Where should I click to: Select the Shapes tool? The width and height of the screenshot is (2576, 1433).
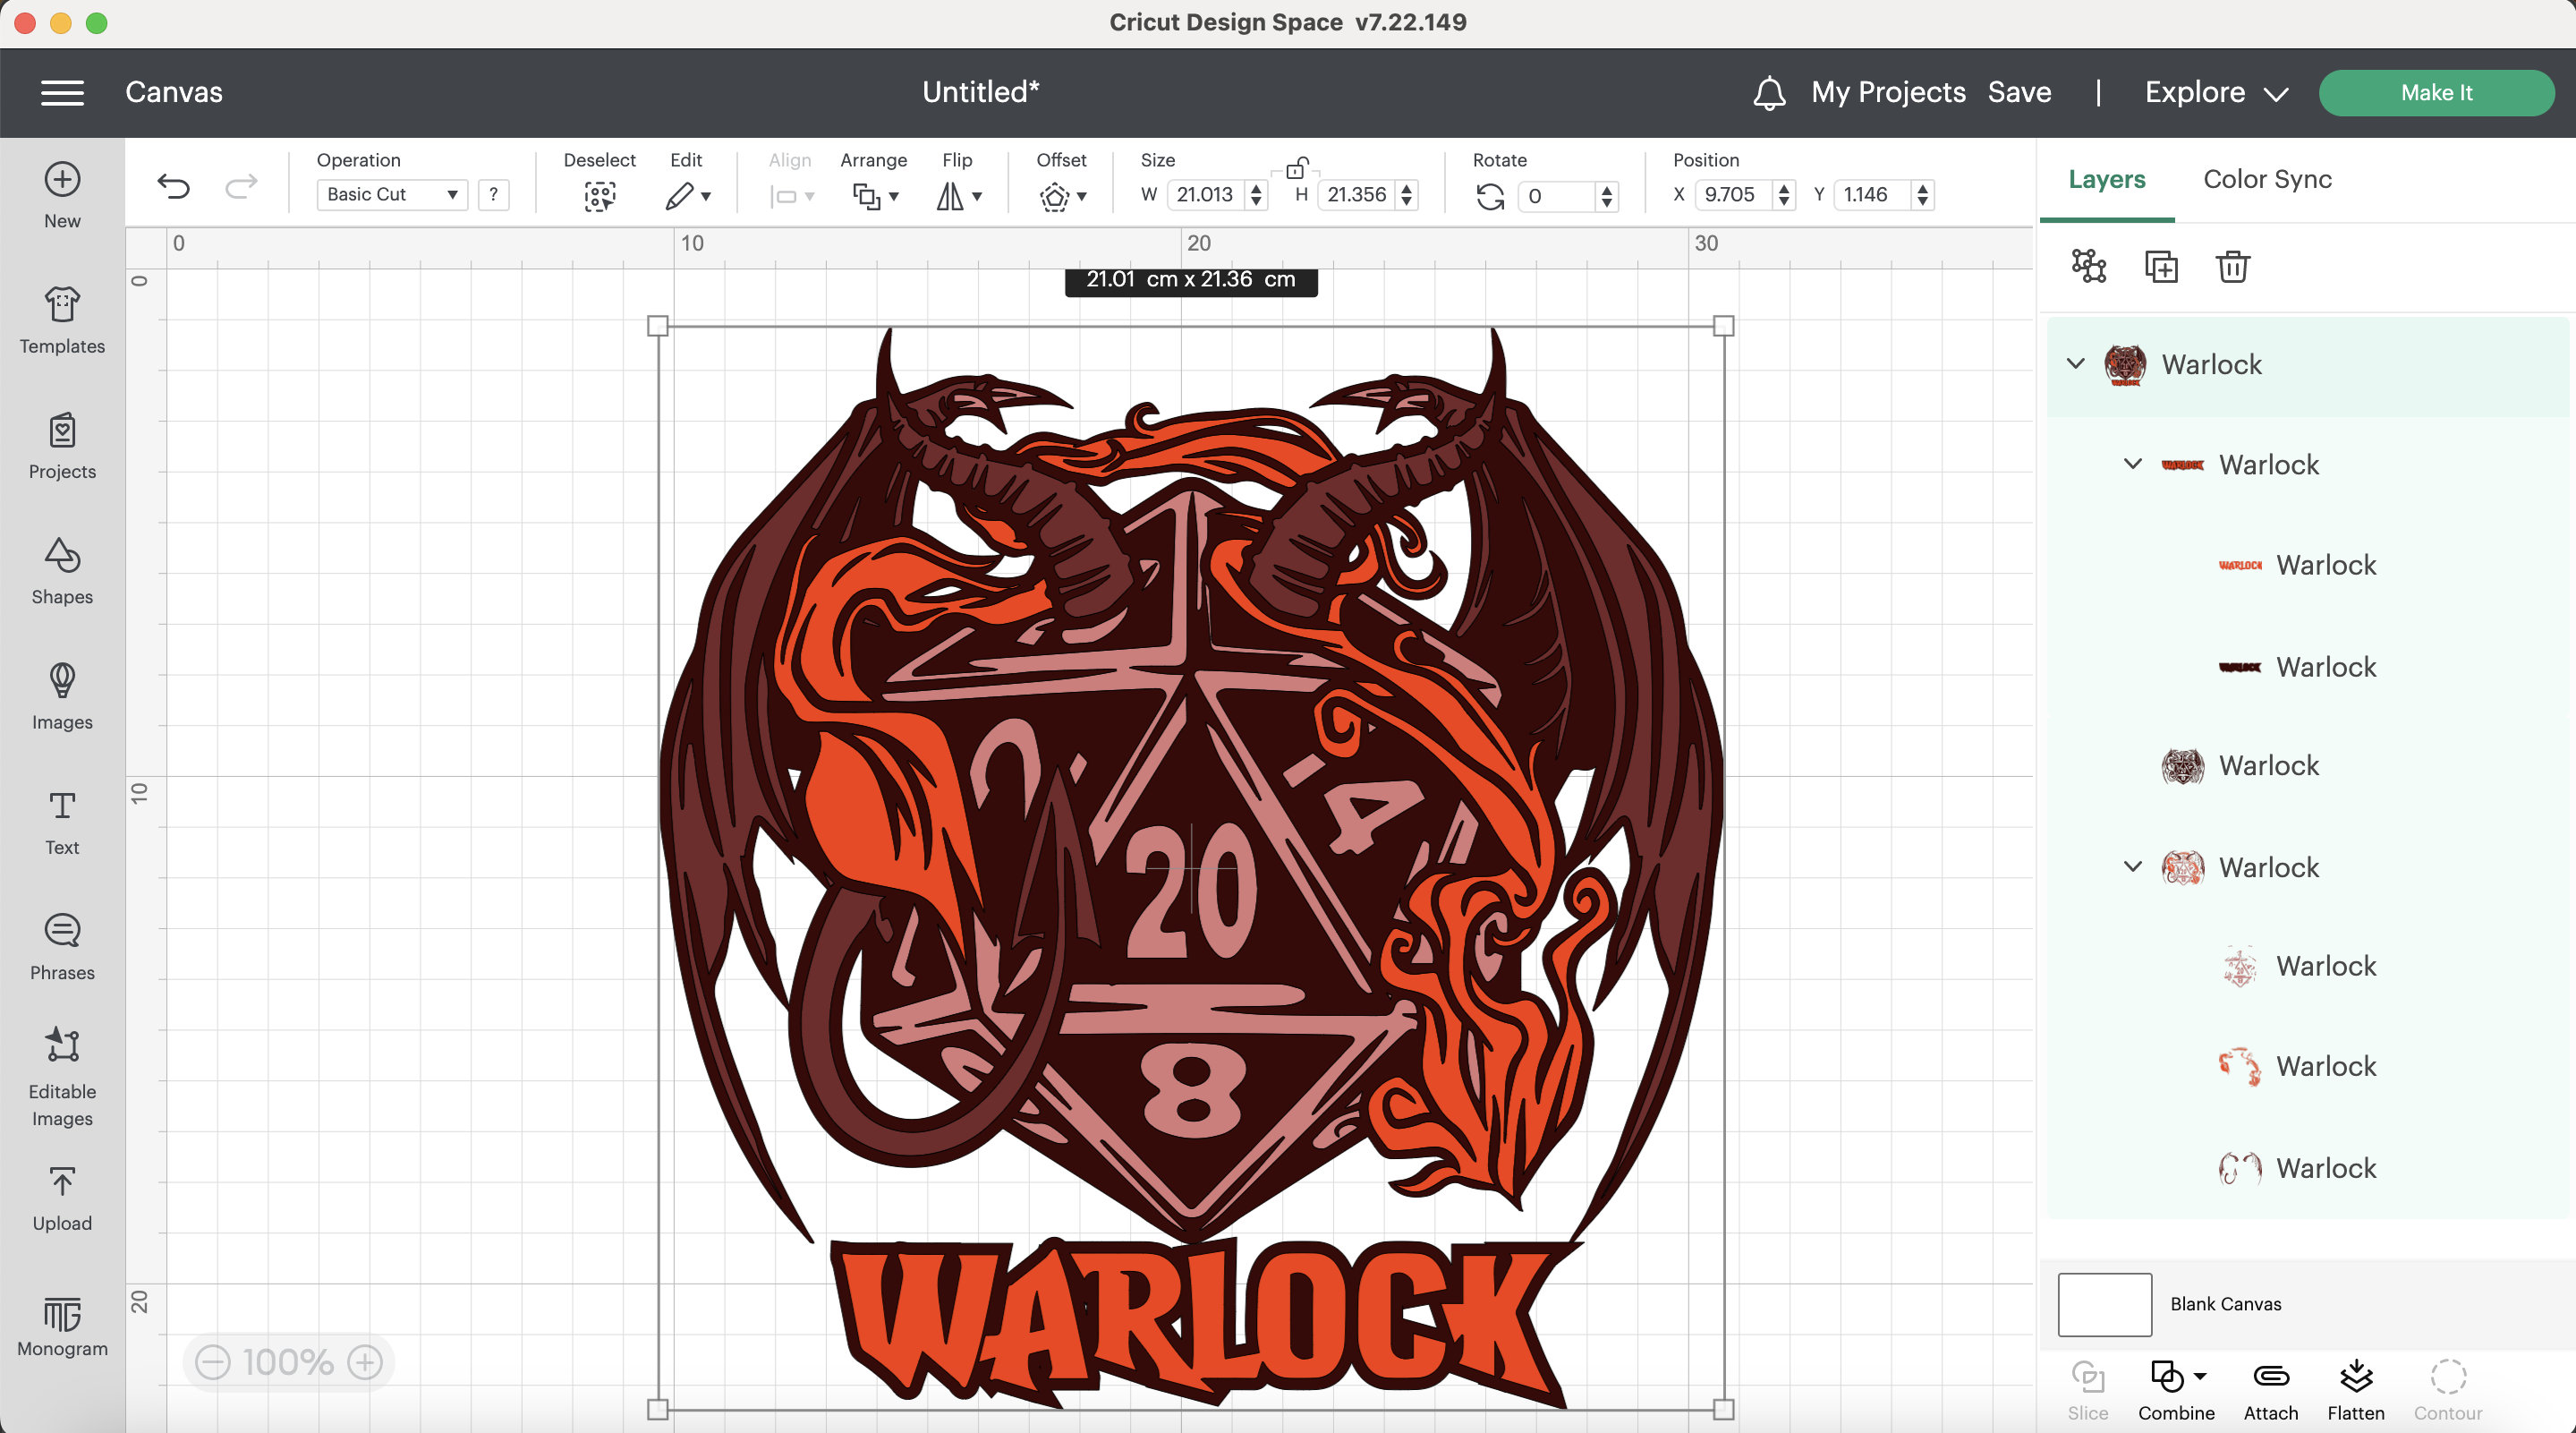tap(61, 572)
